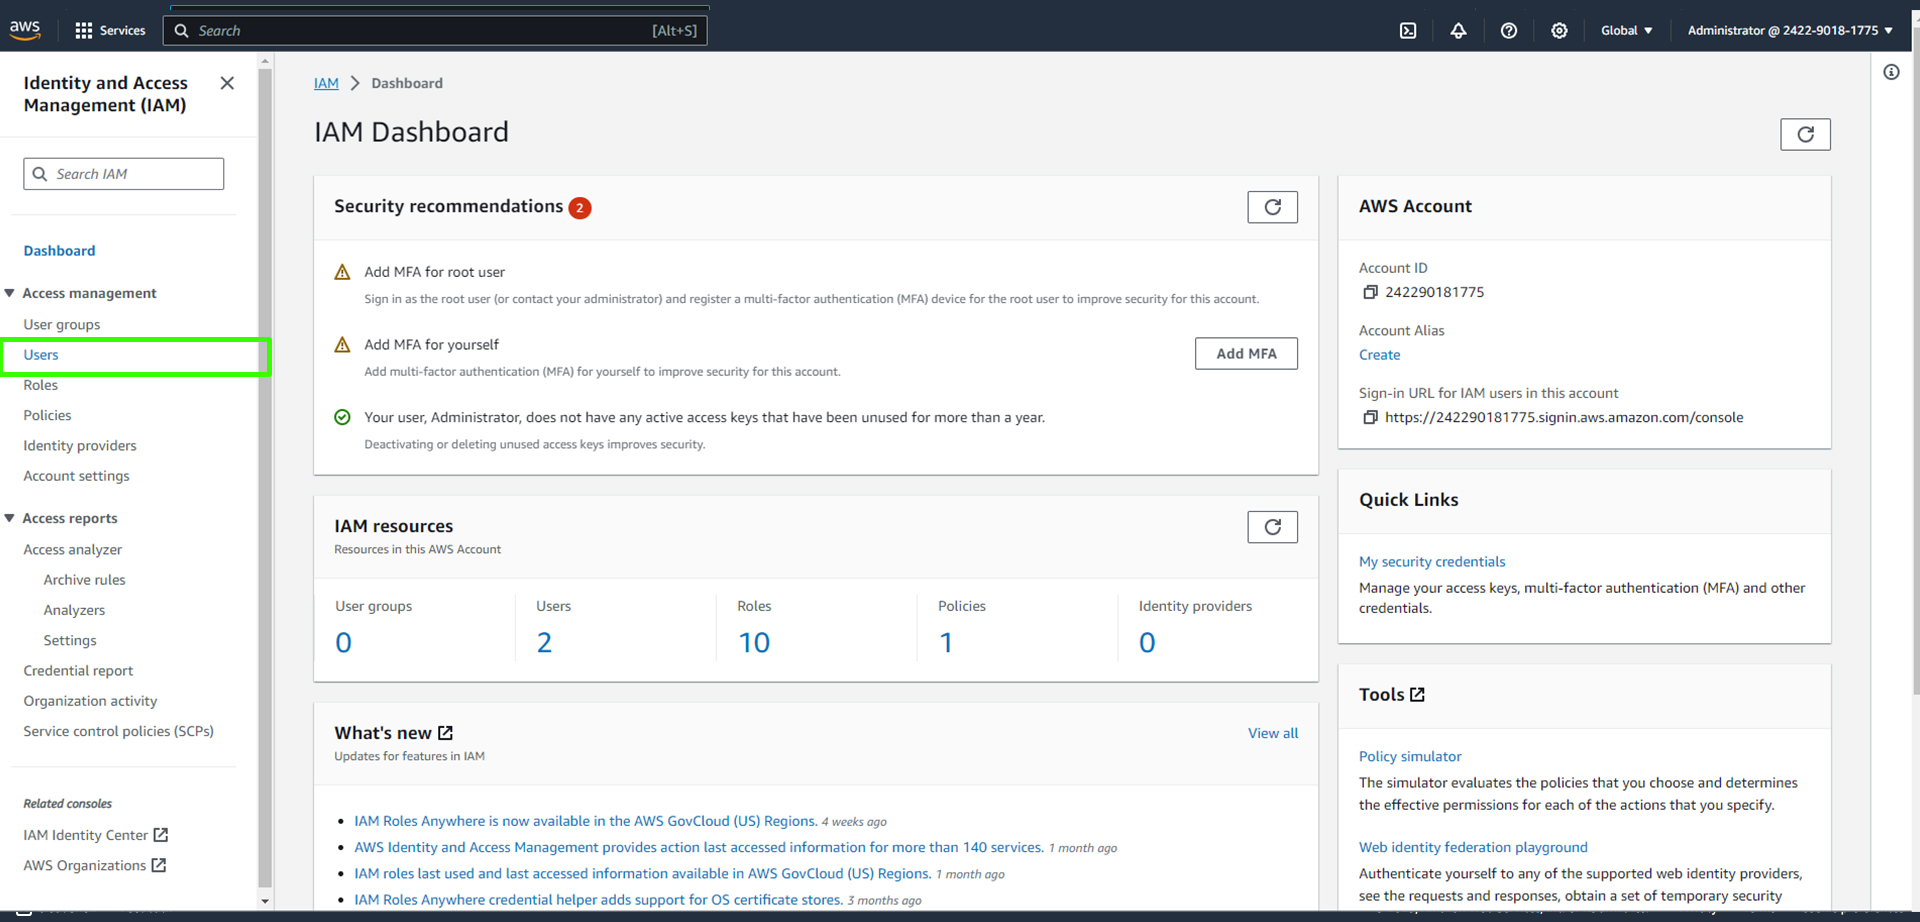Collapse the Access management section
The height and width of the screenshot is (922, 1920).
10,293
